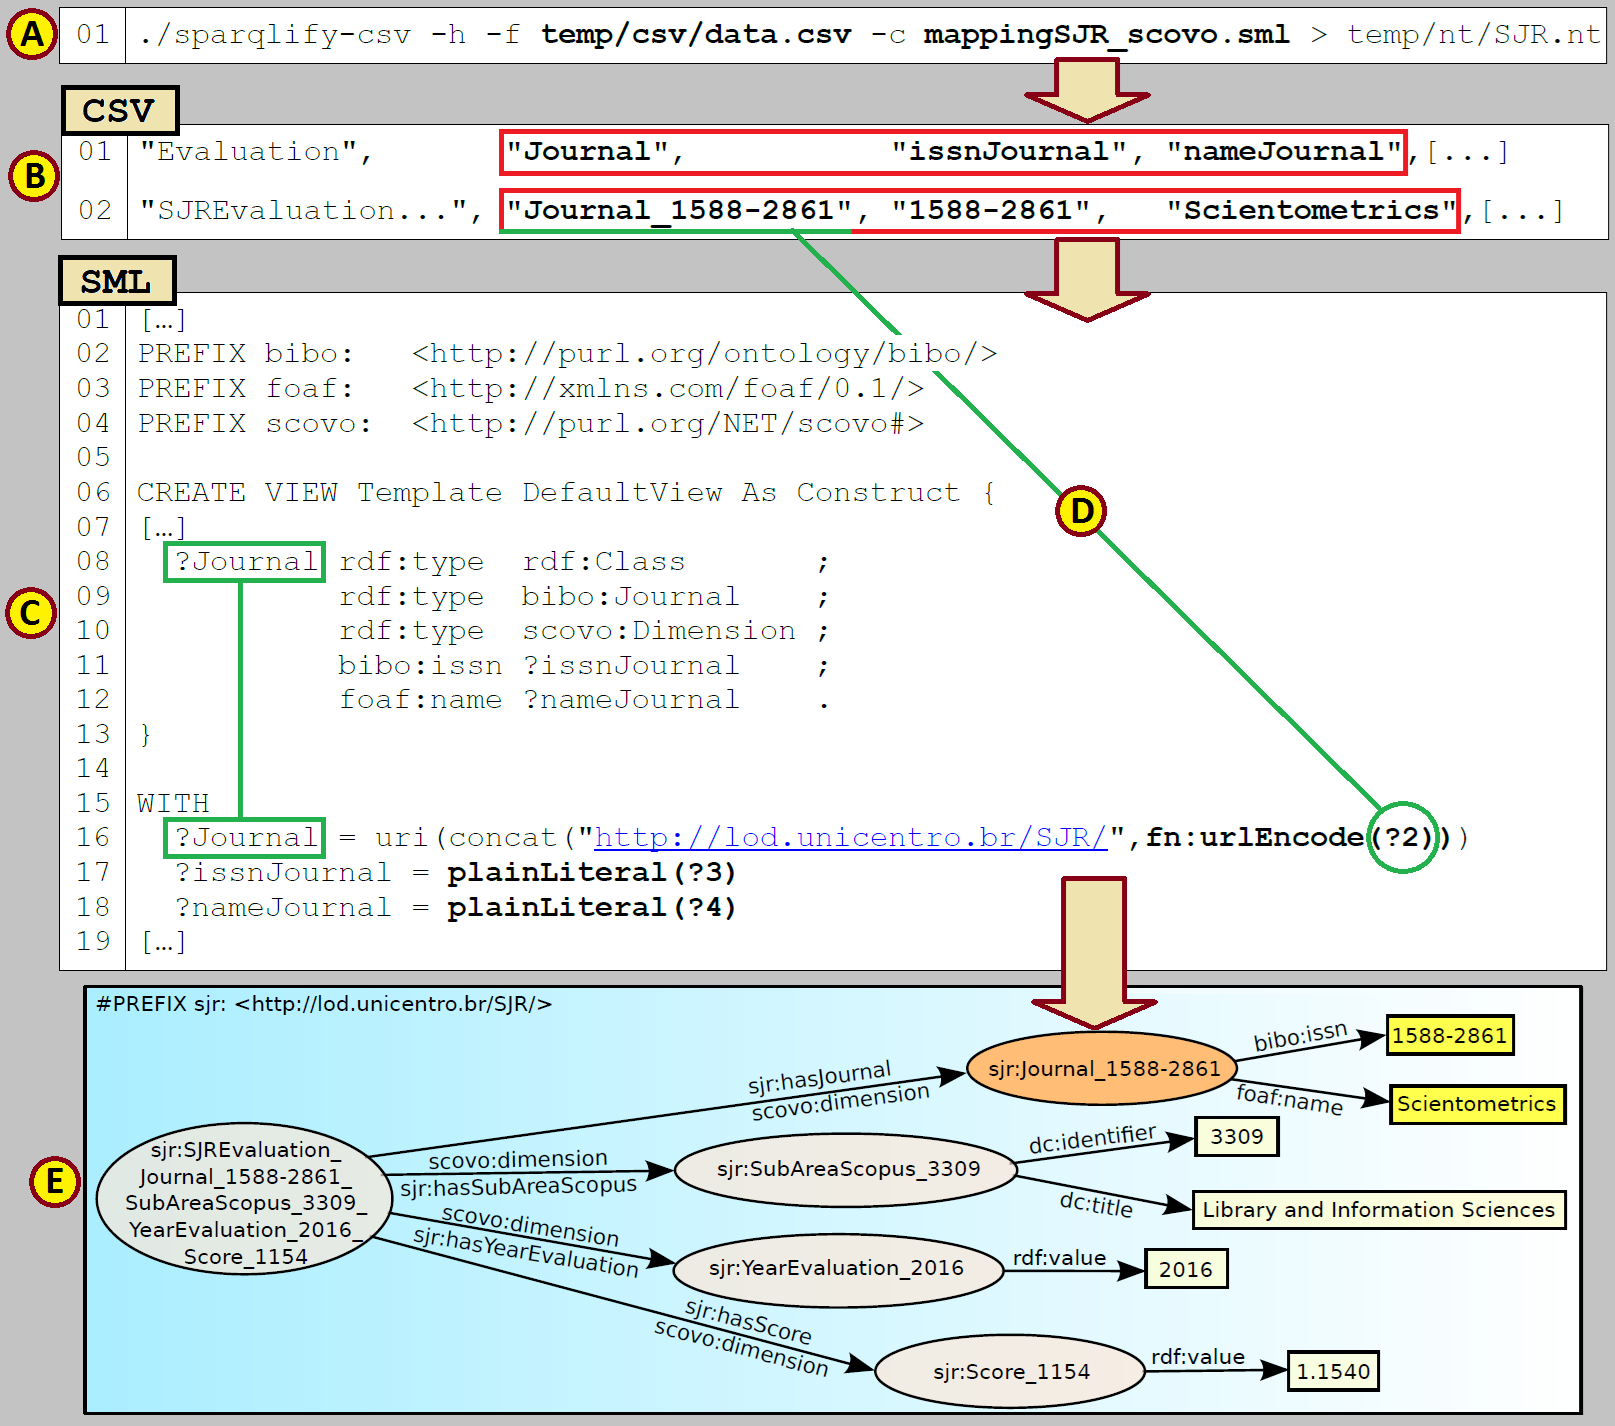Select the yellow circle marker labeled E
This screenshot has height=1426, width=1615.
[x=54, y=1182]
